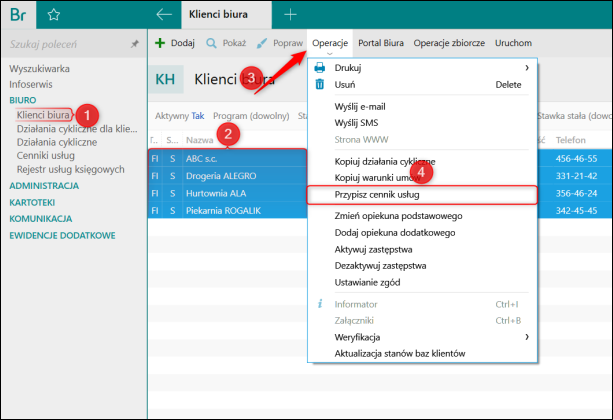The height and width of the screenshot is (420, 613).
Task: Click the Pokaż magnifier icon
Action: (212, 44)
